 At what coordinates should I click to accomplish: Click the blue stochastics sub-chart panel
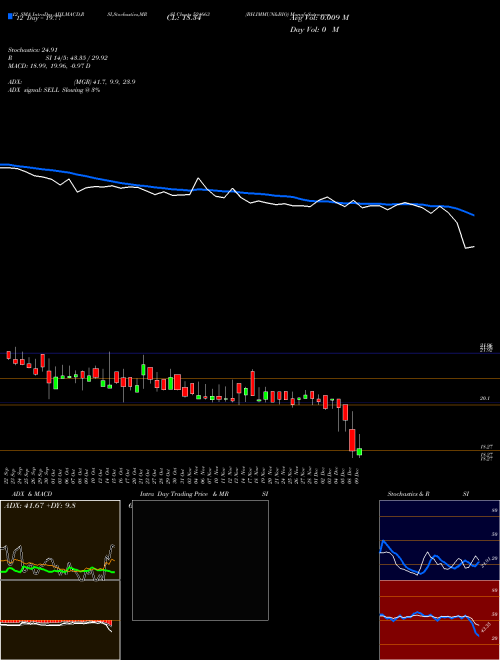pos(439,540)
